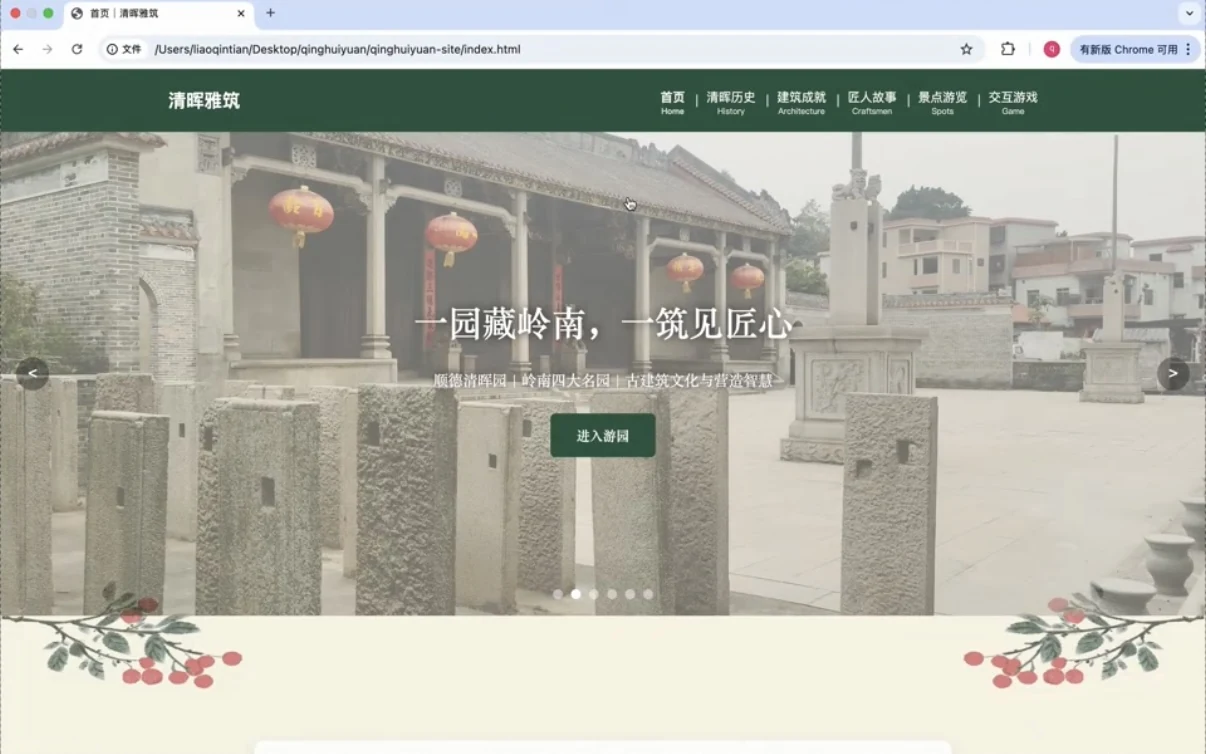Select the second carousel dot
Image resolution: width=1206 pixels, height=754 pixels.
(x=576, y=594)
